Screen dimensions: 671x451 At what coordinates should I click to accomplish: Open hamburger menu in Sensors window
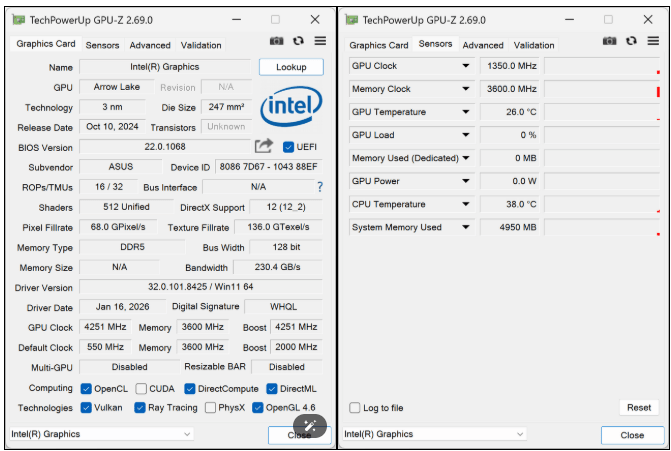pos(653,41)
